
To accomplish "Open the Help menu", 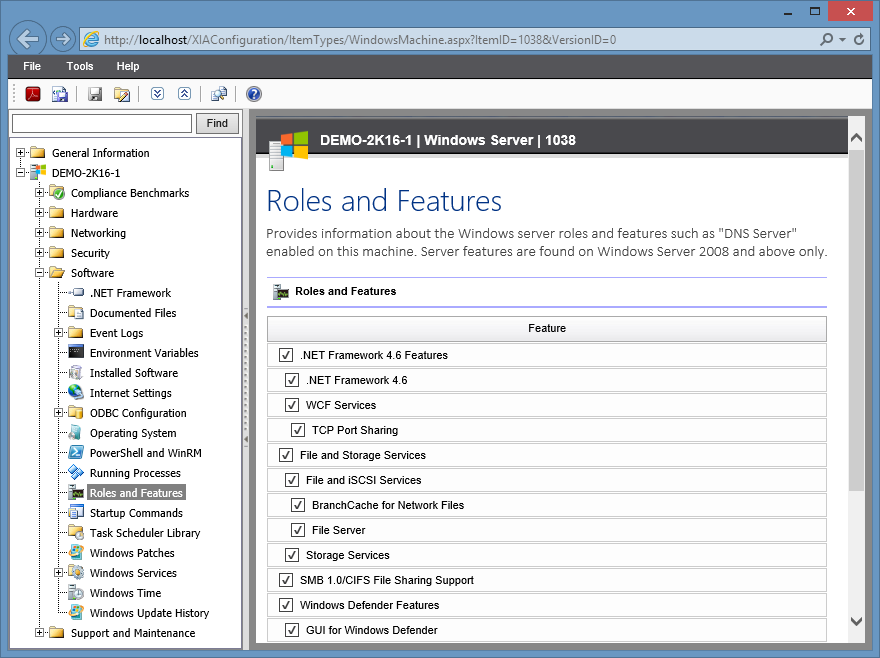I will click(127, 66).
